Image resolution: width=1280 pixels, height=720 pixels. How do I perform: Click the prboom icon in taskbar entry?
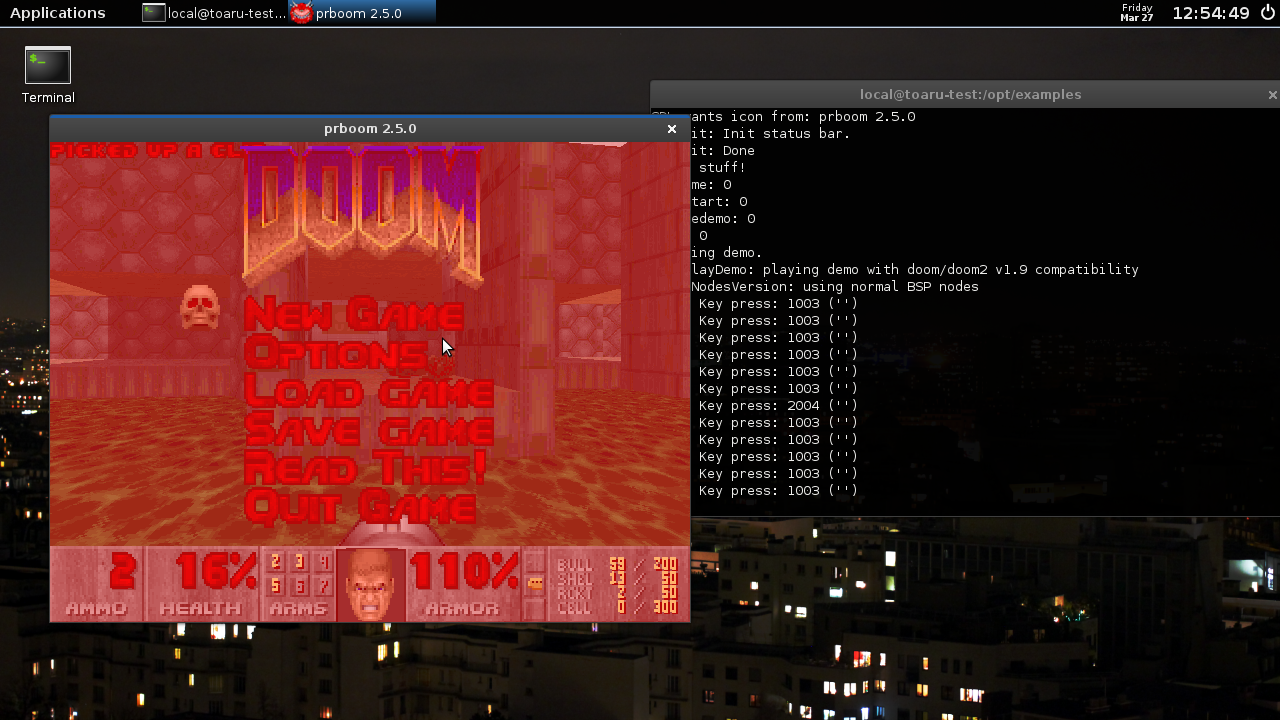301,13
